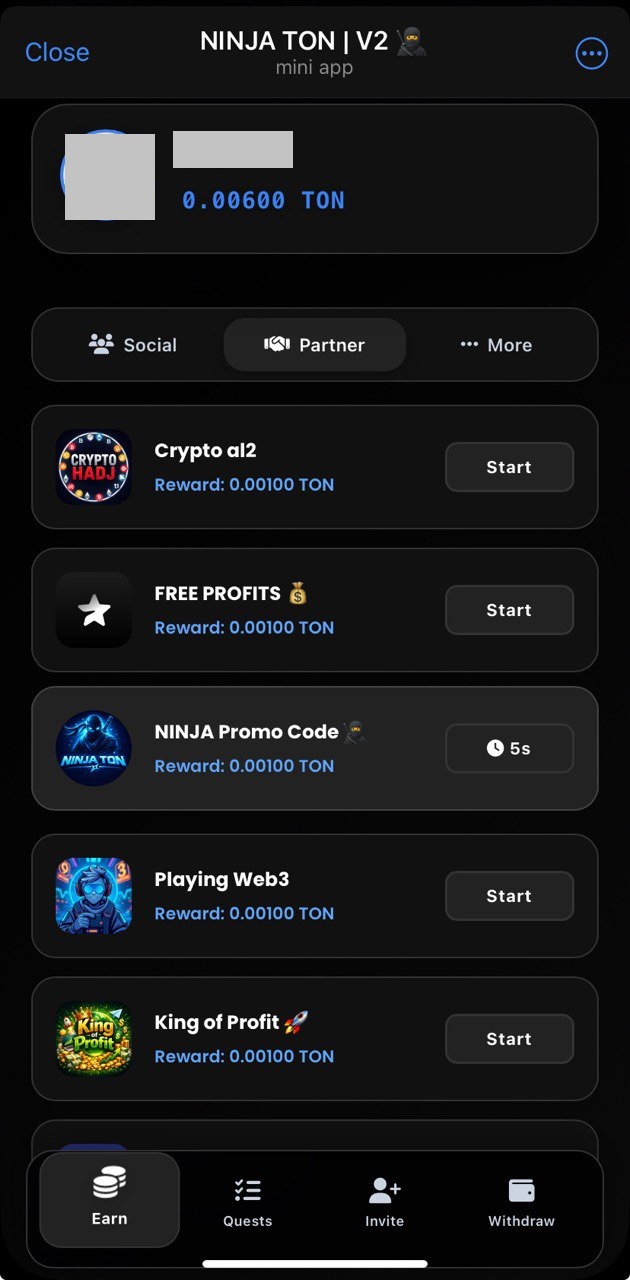Viewport: 630px width, 1280px height.
Task: Go to the Quests checklist tab
Action: pyautogui.click(x=247, y=1202)
